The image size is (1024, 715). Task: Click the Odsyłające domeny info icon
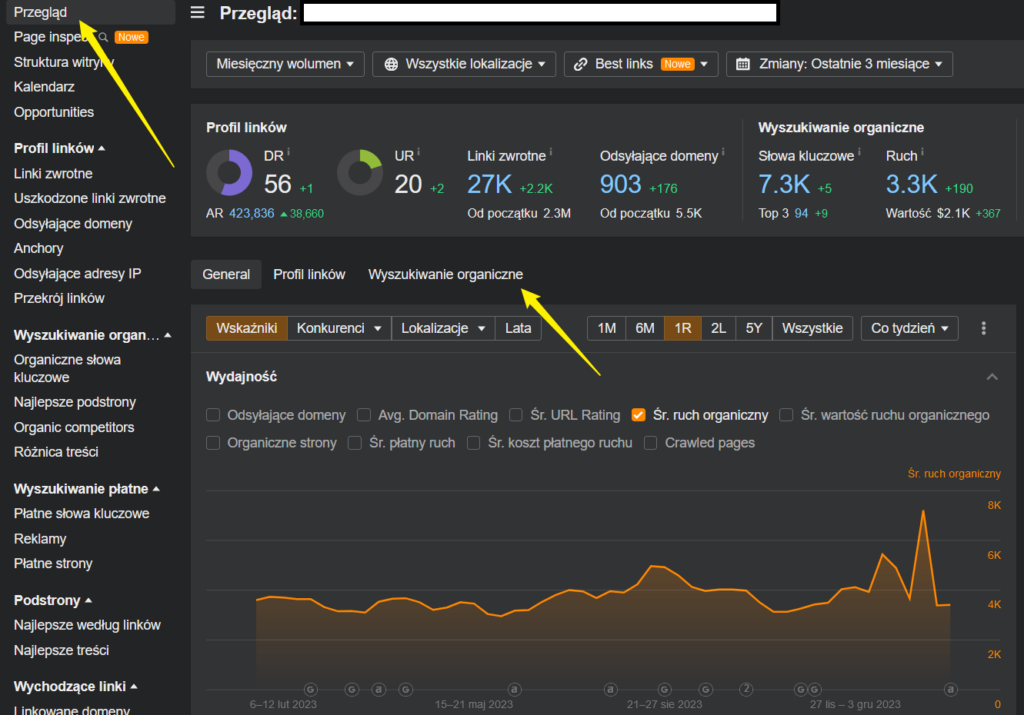723,152
